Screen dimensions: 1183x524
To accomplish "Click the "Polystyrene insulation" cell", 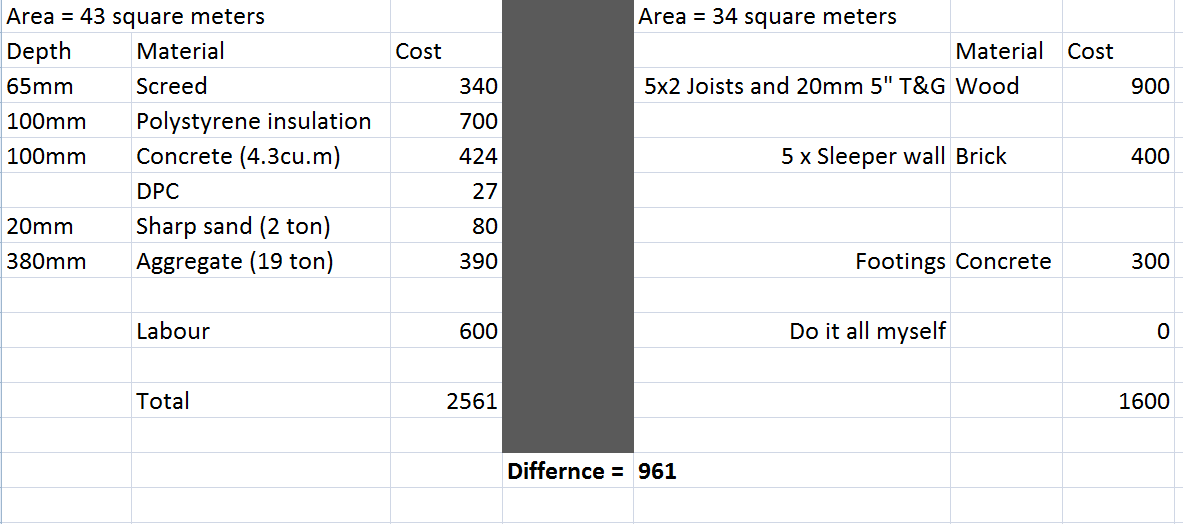I will click(254, 122).
